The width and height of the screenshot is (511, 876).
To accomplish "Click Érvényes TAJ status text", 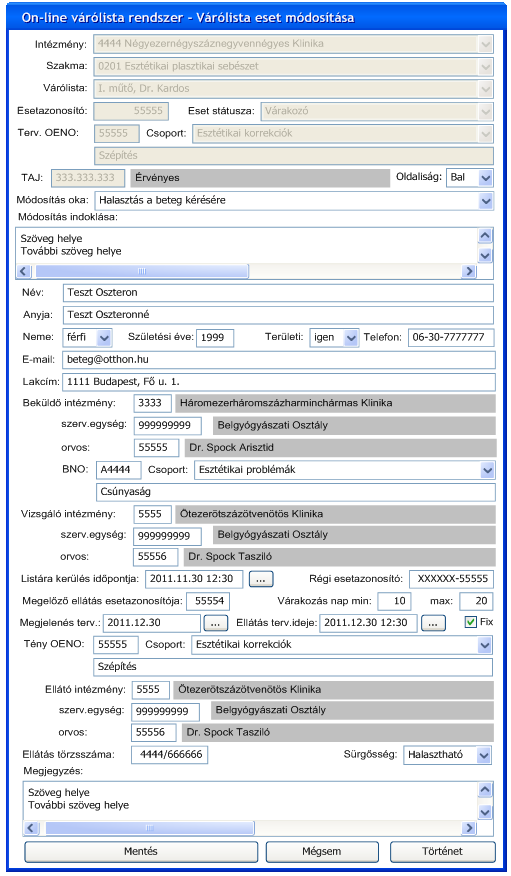I will click(157, 178).
